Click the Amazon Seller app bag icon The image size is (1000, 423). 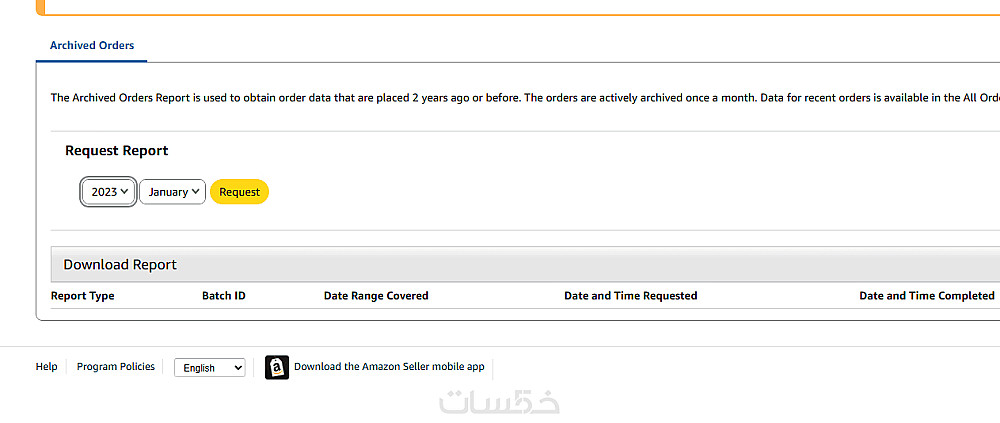click(277, 367)
